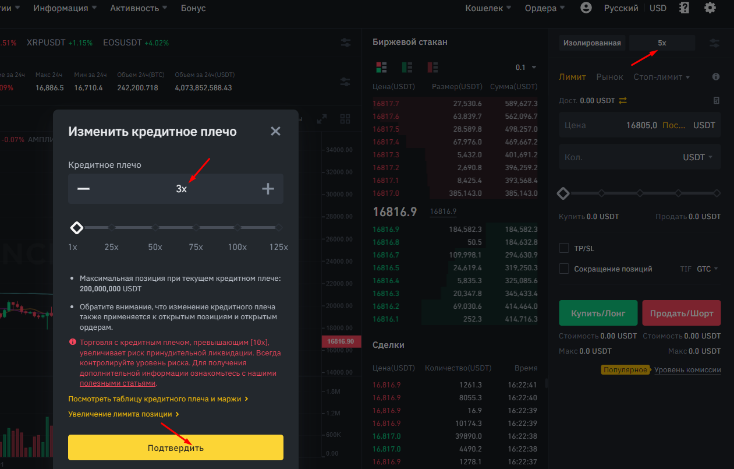Open the GTC time-in-force dropdown

[707, 269]
